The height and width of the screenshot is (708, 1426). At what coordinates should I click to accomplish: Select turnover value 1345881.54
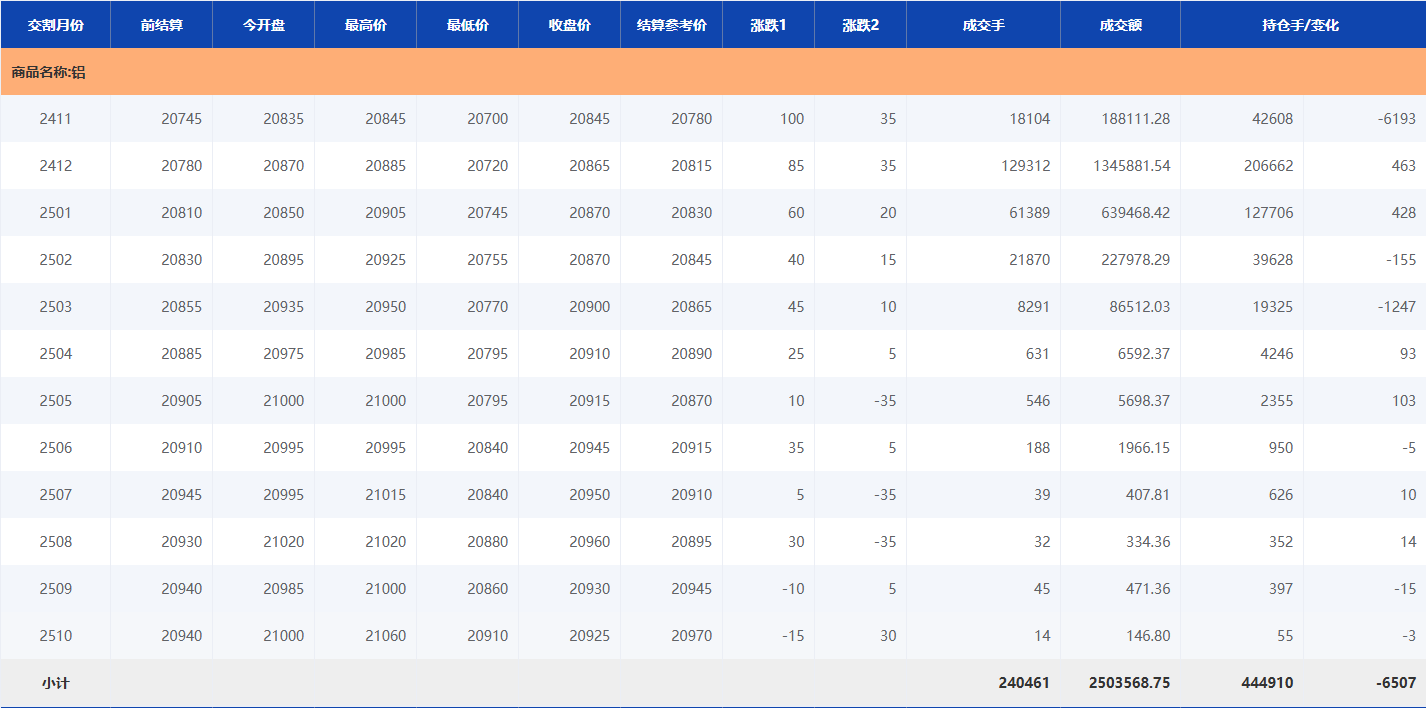(1131, 166)
